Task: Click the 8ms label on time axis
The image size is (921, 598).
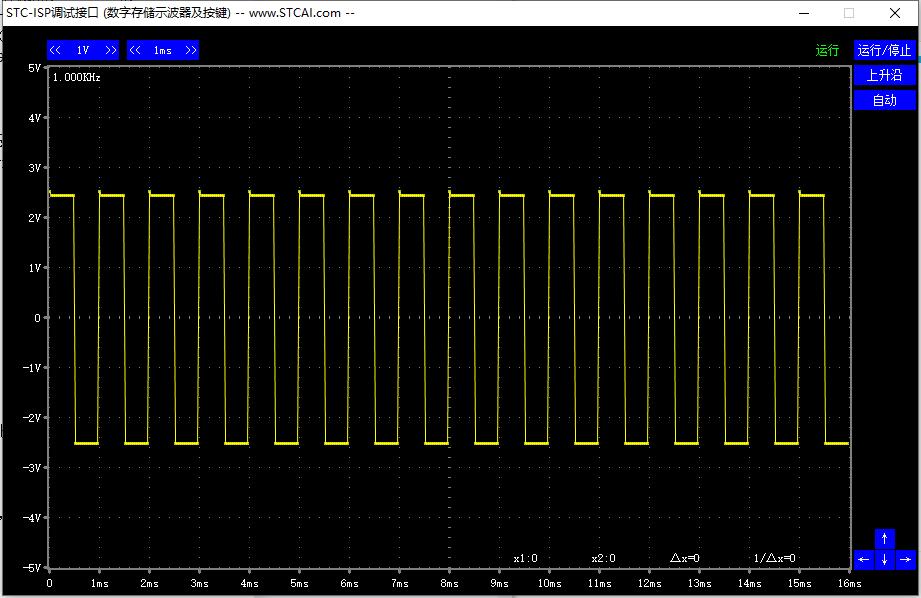Action: (x=449, y=583)
